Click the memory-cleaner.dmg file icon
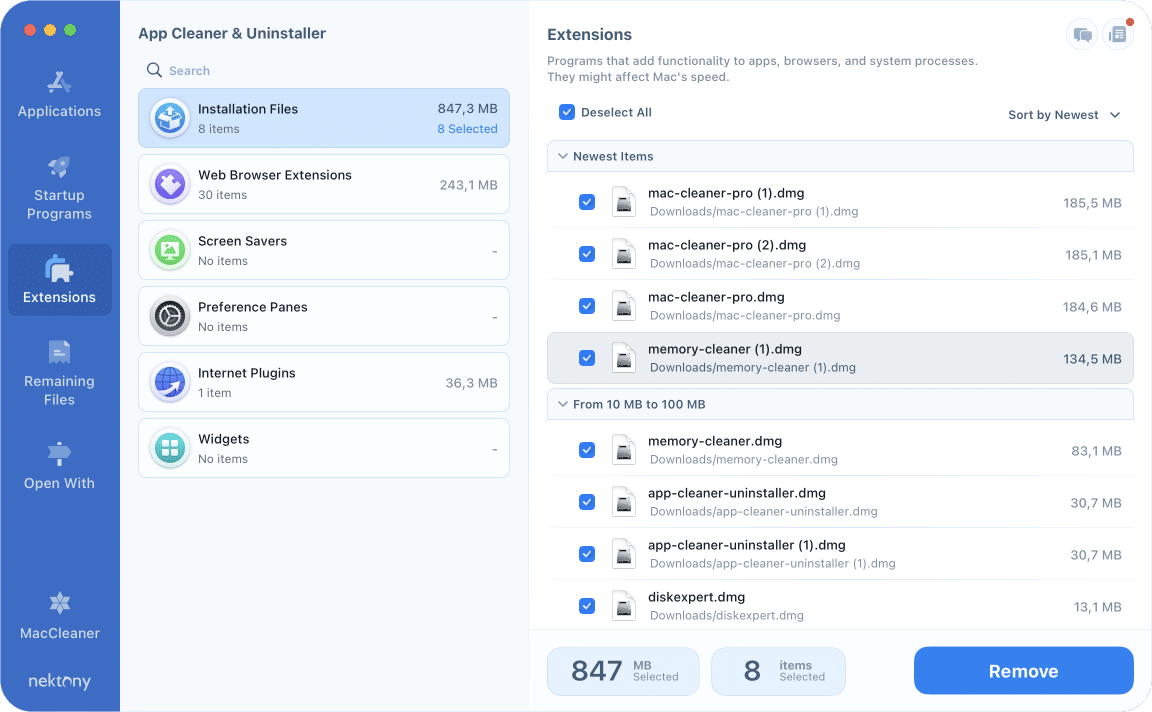Viewport: 1152px width, 712px height. pyautogui.click(x=624, y=450)
